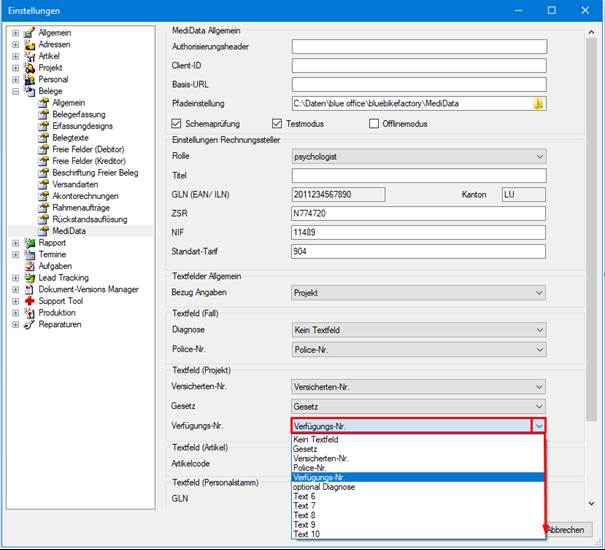Collapse the Belege tree node
This screenshot has width=605, height=550.
(x=15, y=91)
